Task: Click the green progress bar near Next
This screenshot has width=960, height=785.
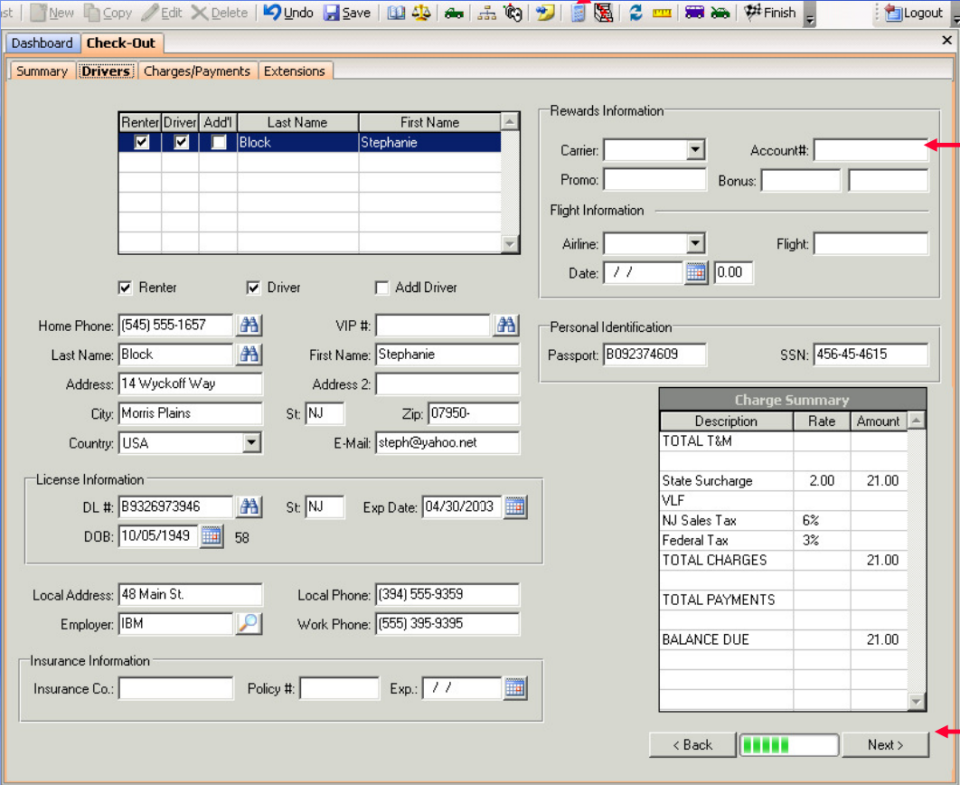Action: coord(788,744)
